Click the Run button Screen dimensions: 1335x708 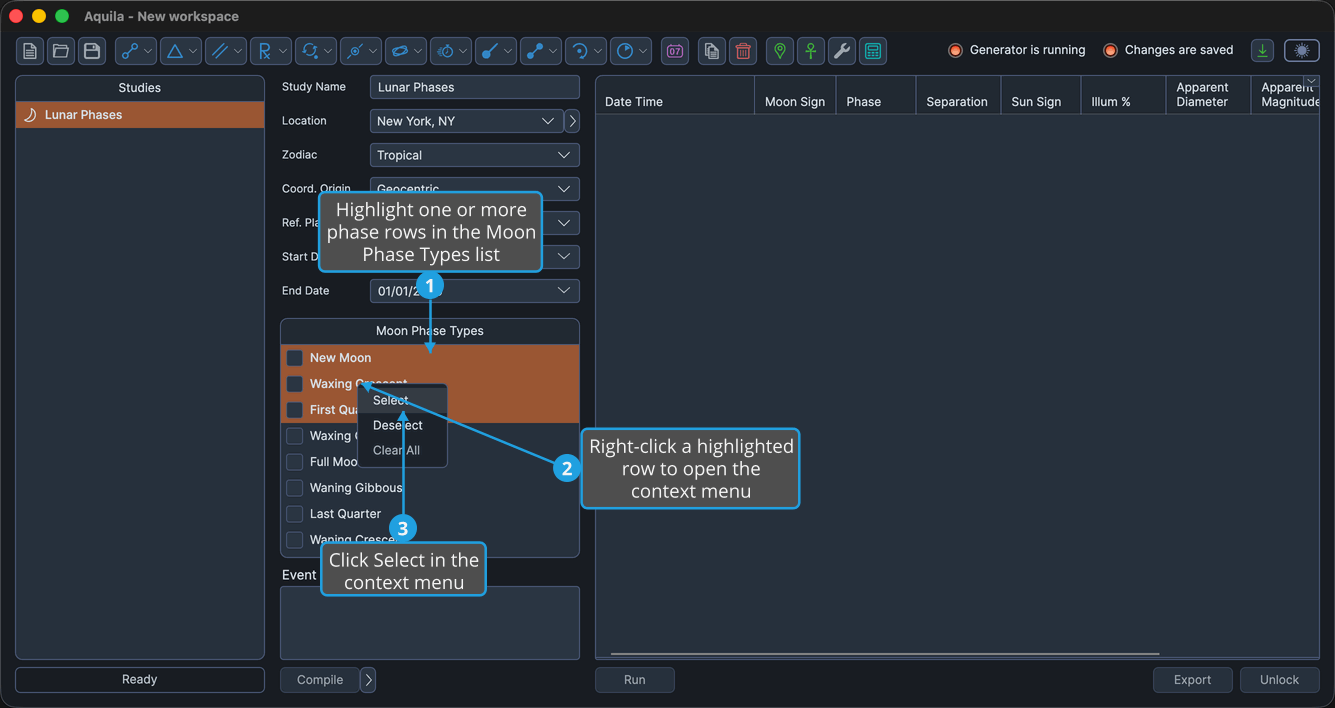(x=635, y=680)
